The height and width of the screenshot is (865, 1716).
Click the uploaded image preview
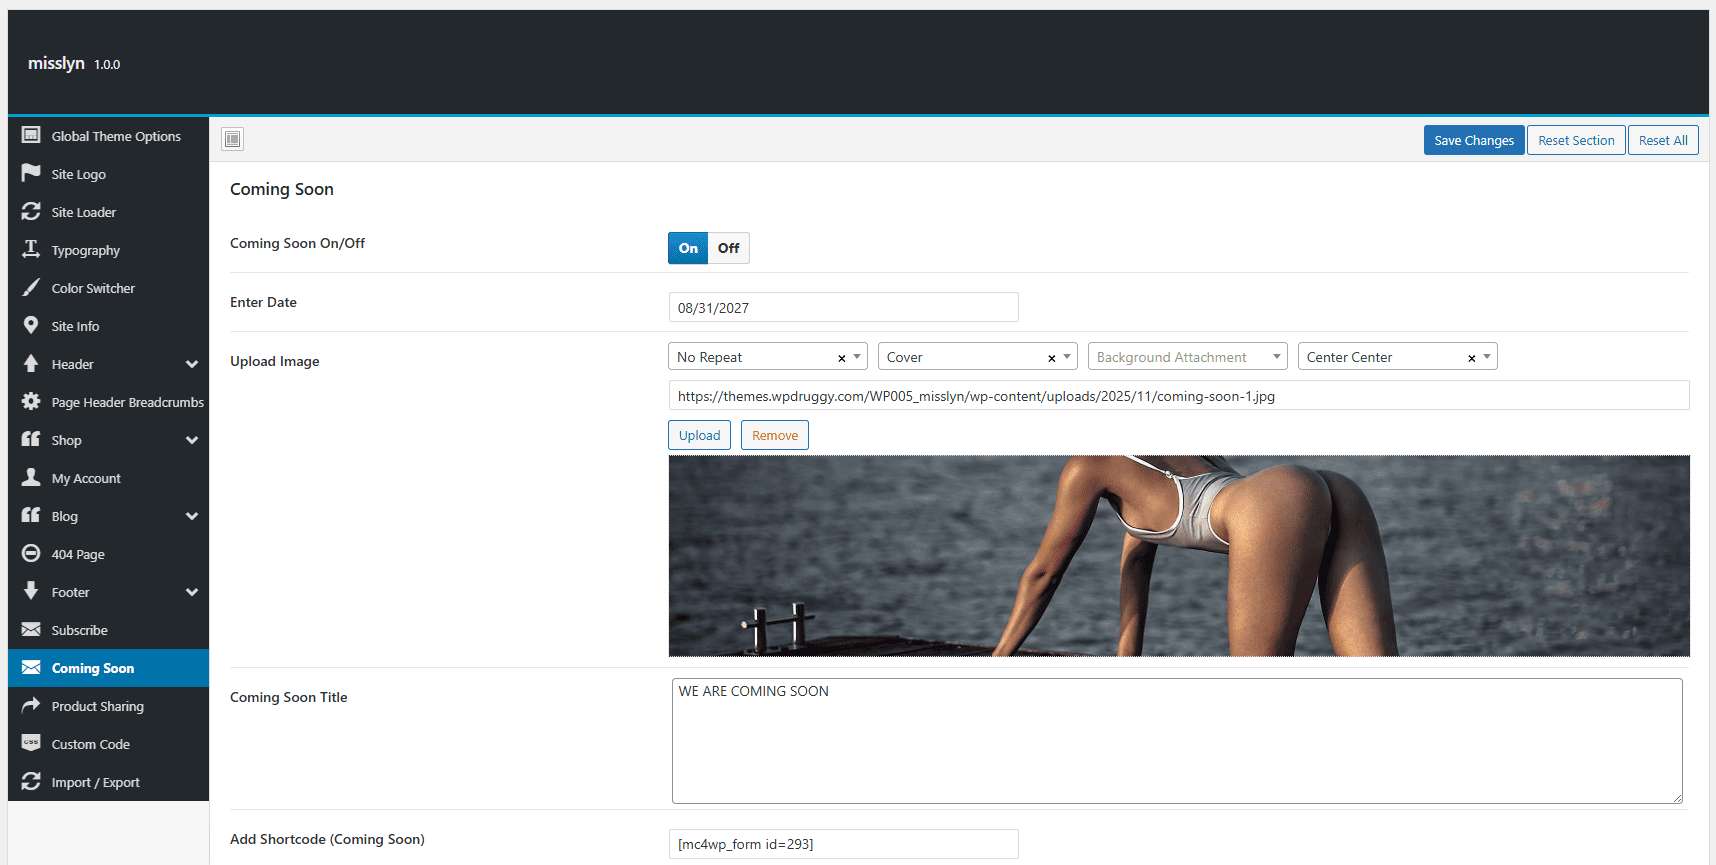coord(1179,556)
